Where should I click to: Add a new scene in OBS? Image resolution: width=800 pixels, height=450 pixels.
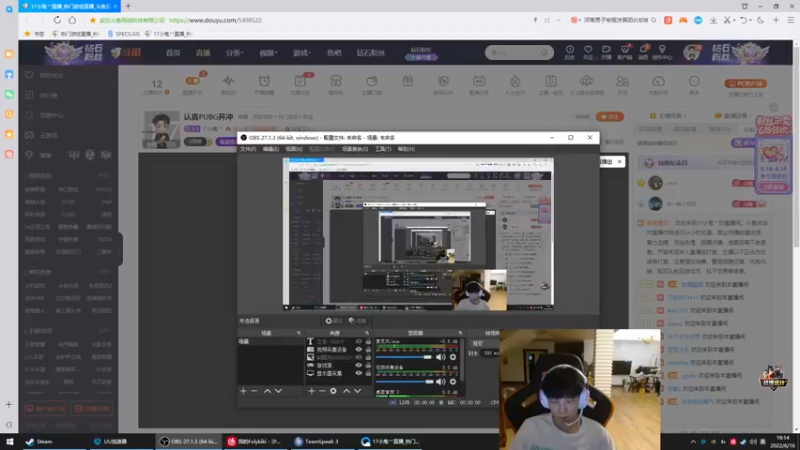(243, 391)
